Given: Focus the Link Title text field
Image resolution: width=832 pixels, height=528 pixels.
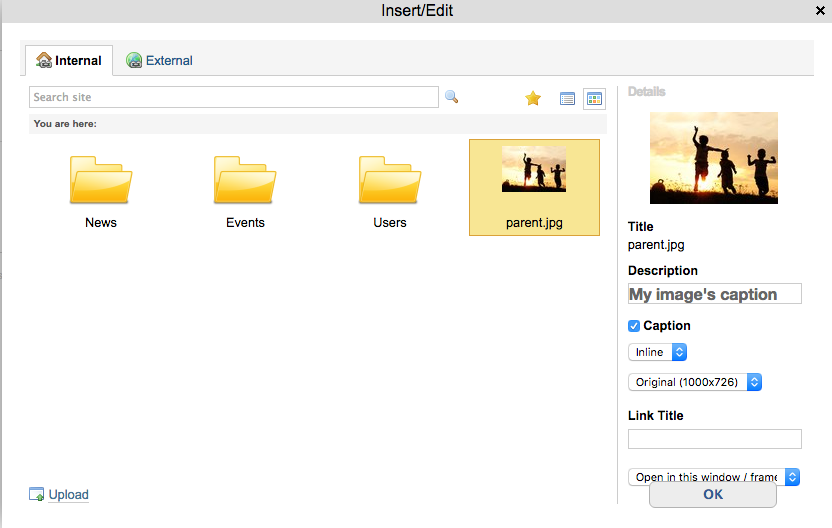Looking at the screenshot, I should click(714, 439).
